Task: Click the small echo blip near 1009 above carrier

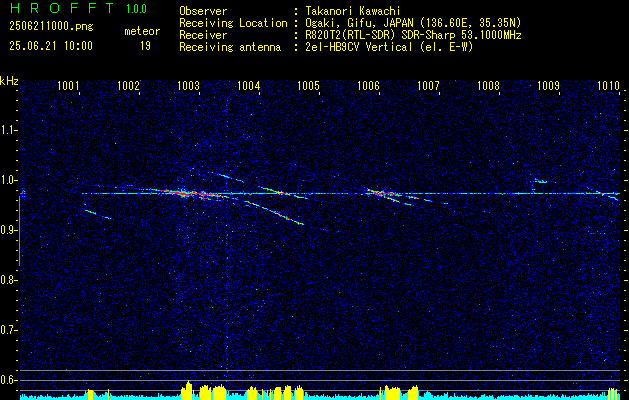Action: (x=540, y=181)
